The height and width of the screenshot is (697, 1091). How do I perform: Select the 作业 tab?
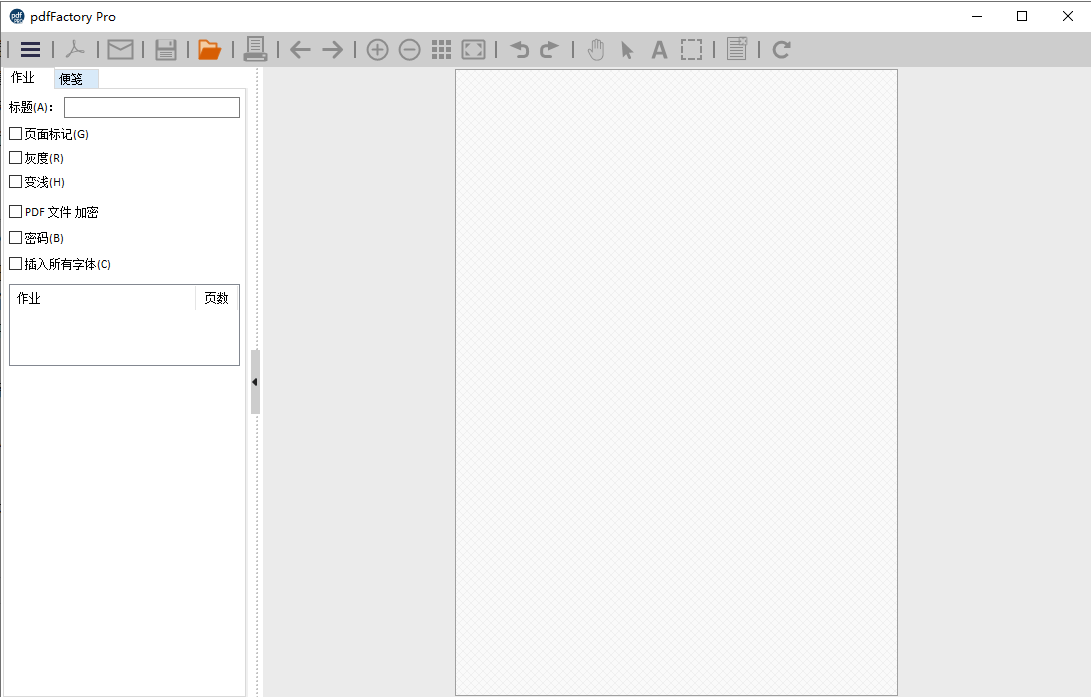(23, 78)
